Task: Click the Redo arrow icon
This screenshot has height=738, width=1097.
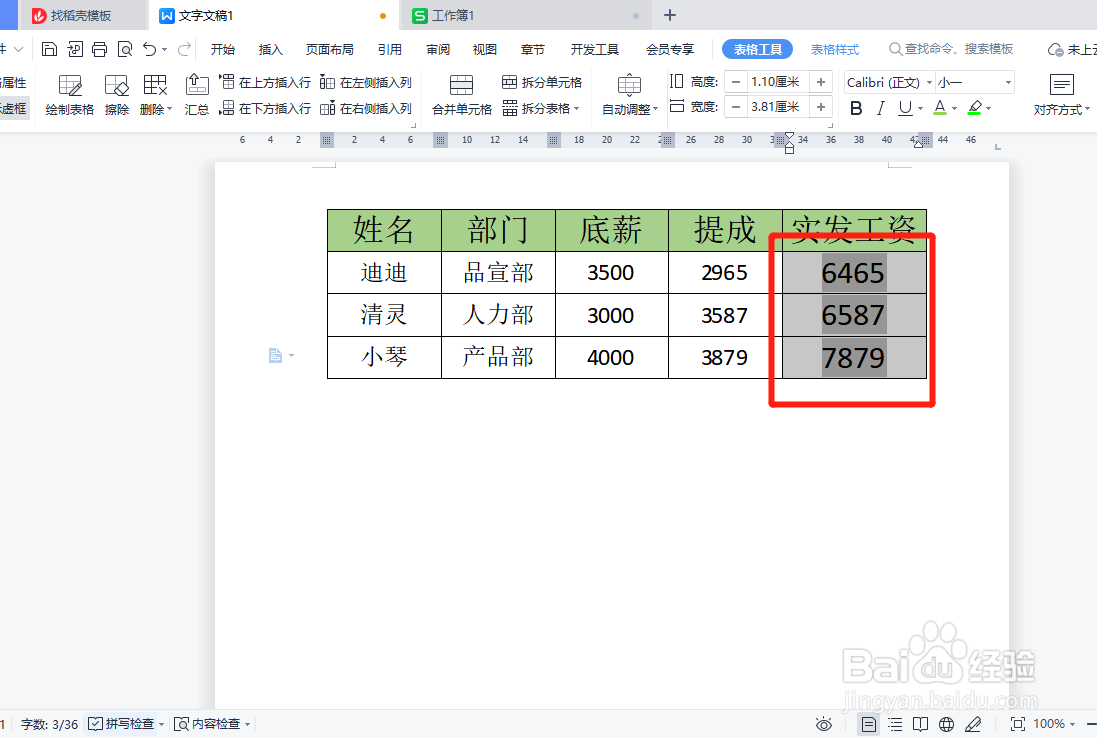Action: click(185, 49)
